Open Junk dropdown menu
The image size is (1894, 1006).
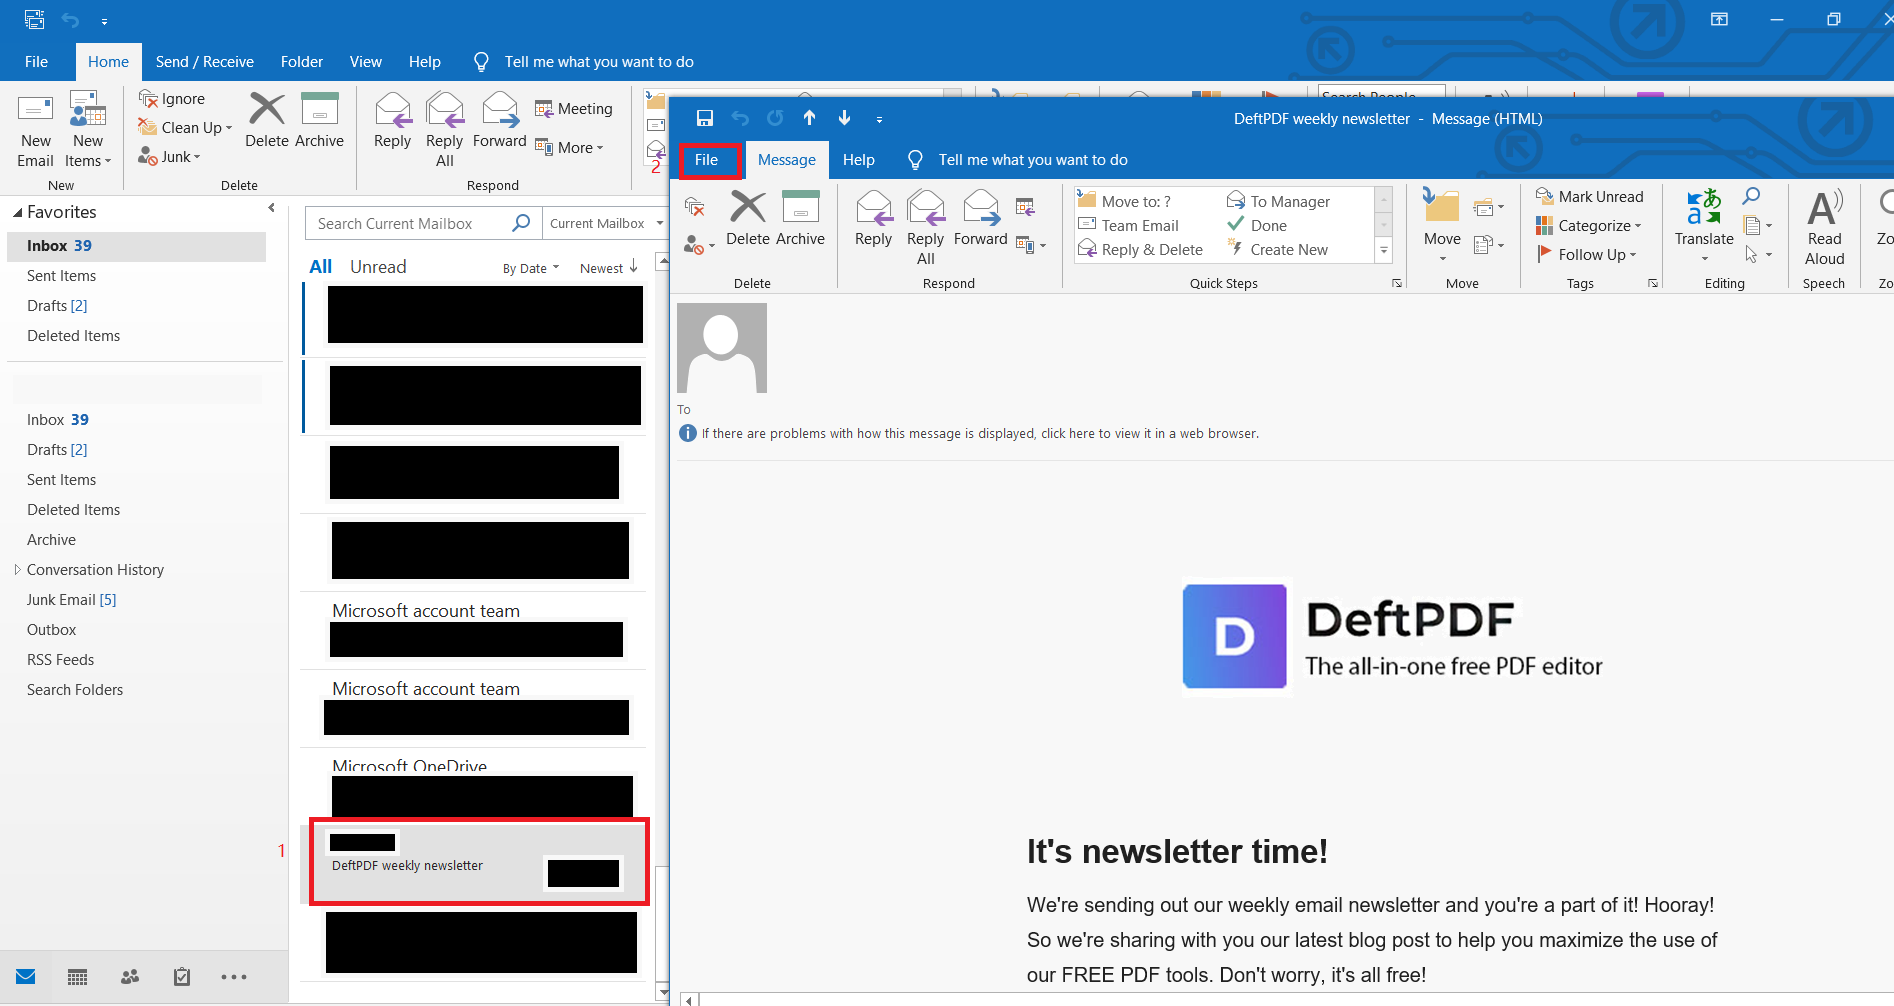(169, 156)
